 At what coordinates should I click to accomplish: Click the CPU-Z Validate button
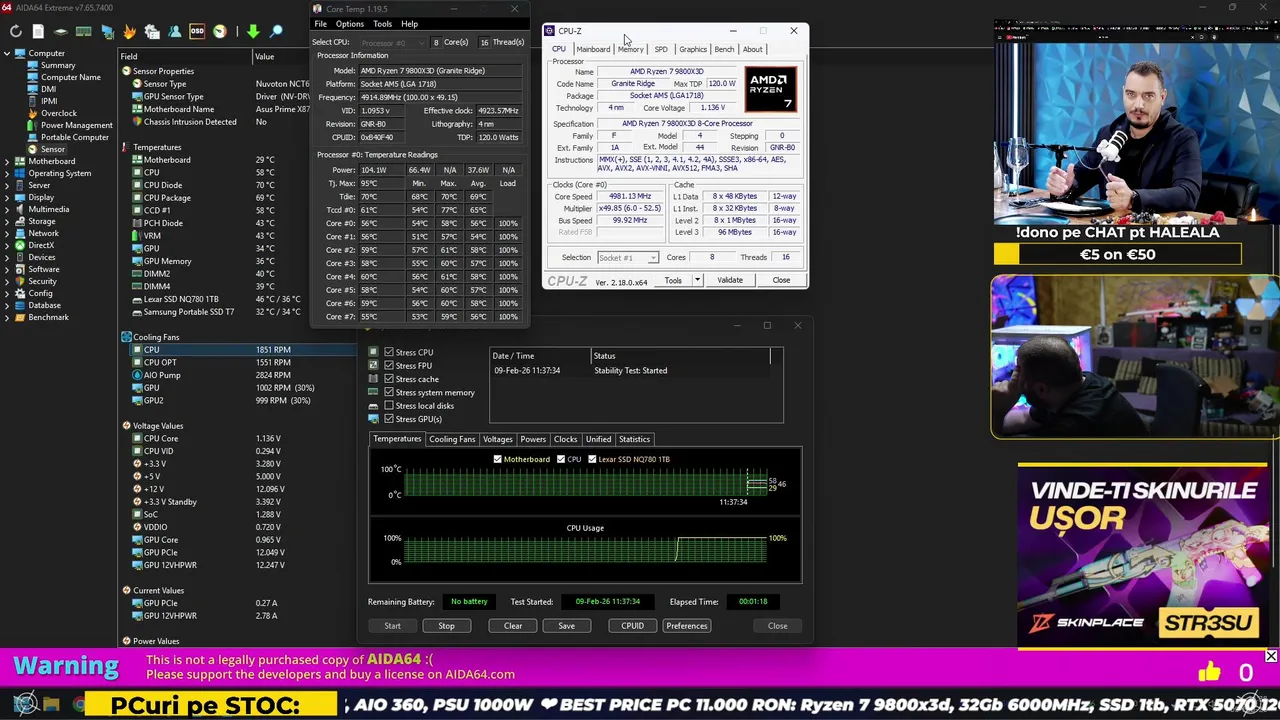(x=730, y=280)
